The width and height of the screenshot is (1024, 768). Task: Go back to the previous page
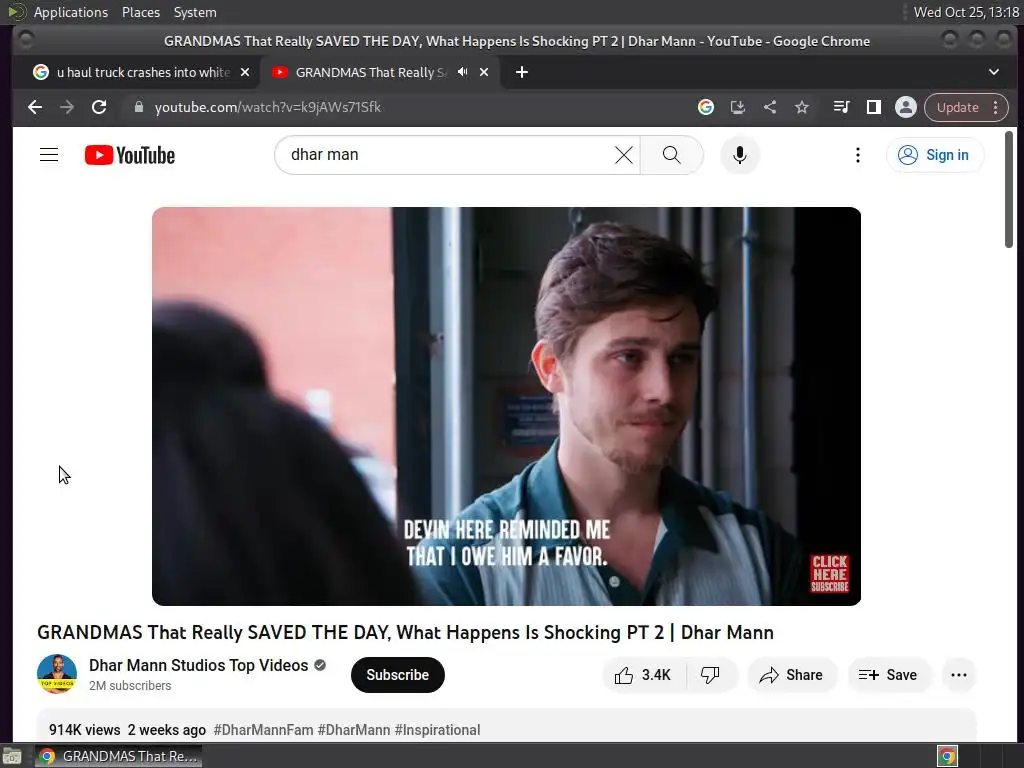(x=35, y=107)
